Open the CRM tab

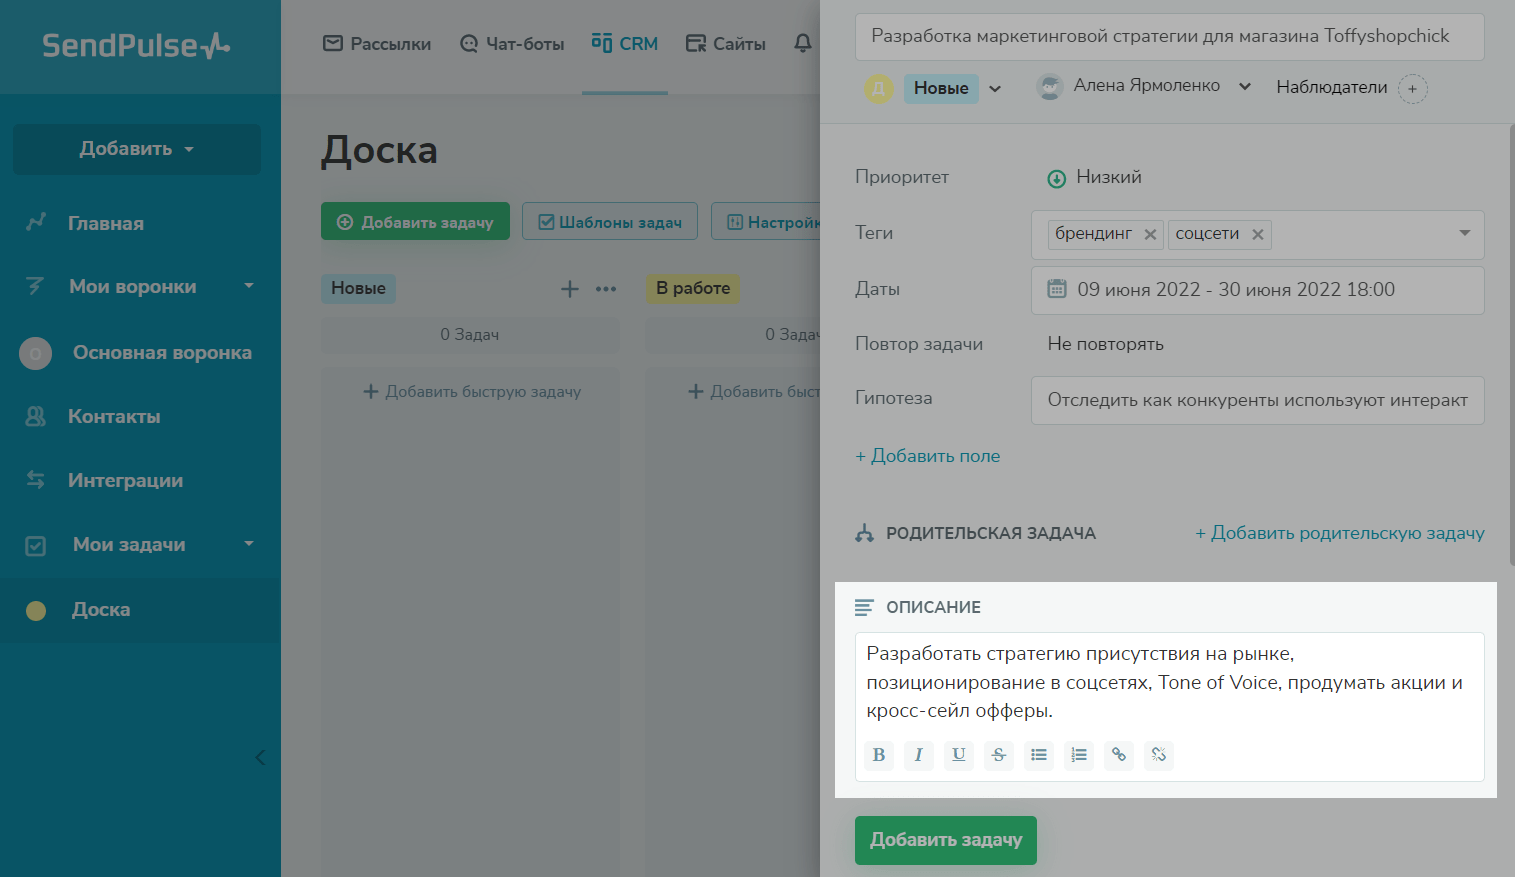[625, 44]
